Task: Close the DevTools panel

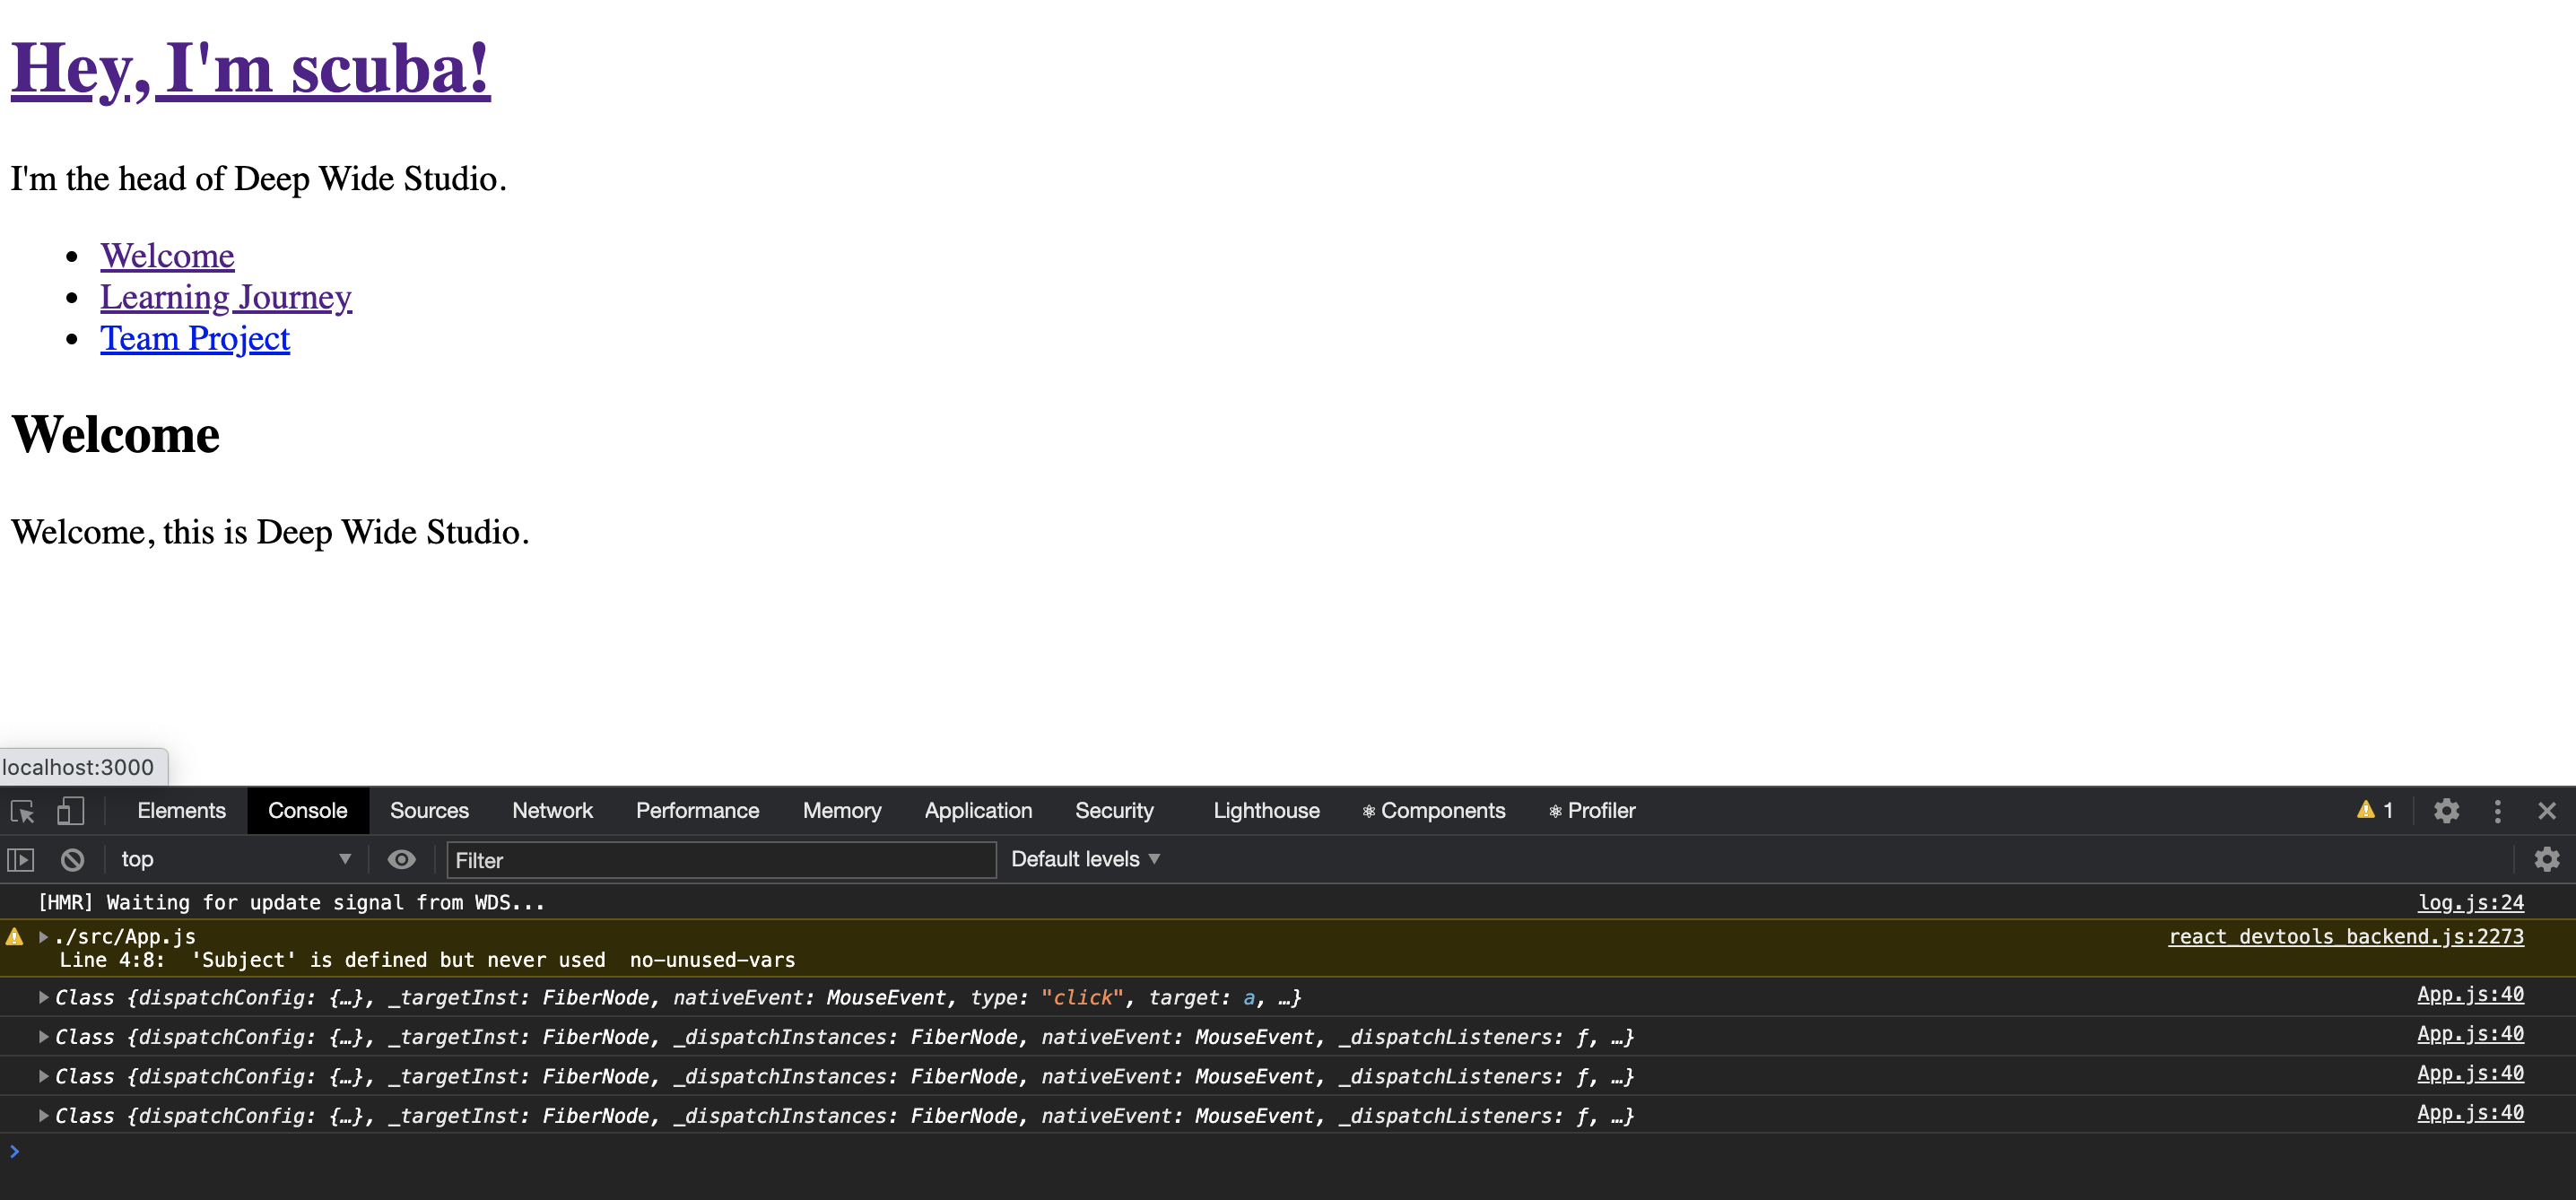Action: (2546, 811)
